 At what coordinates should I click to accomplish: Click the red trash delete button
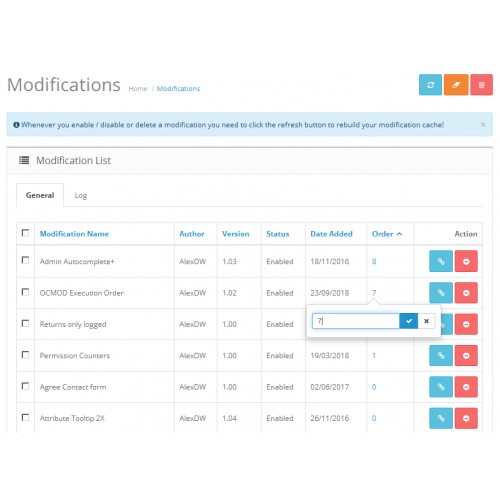[x=481, y=85]
